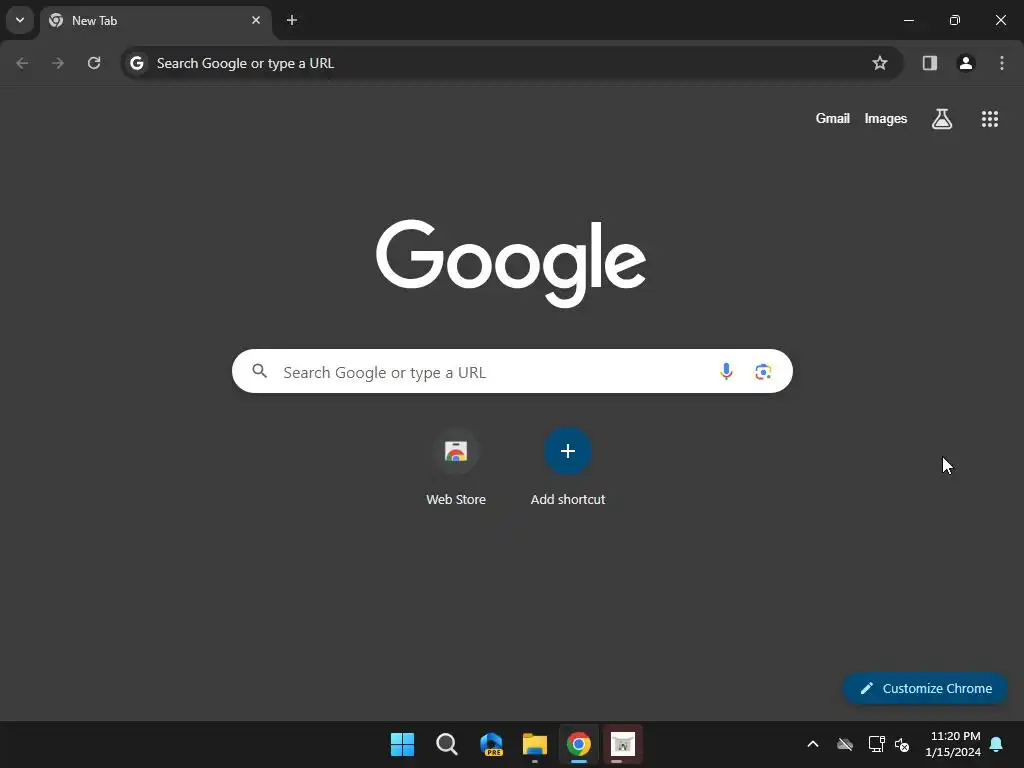Open the Google apps grid
This screenshot has height=768, width=1024.
990,118
